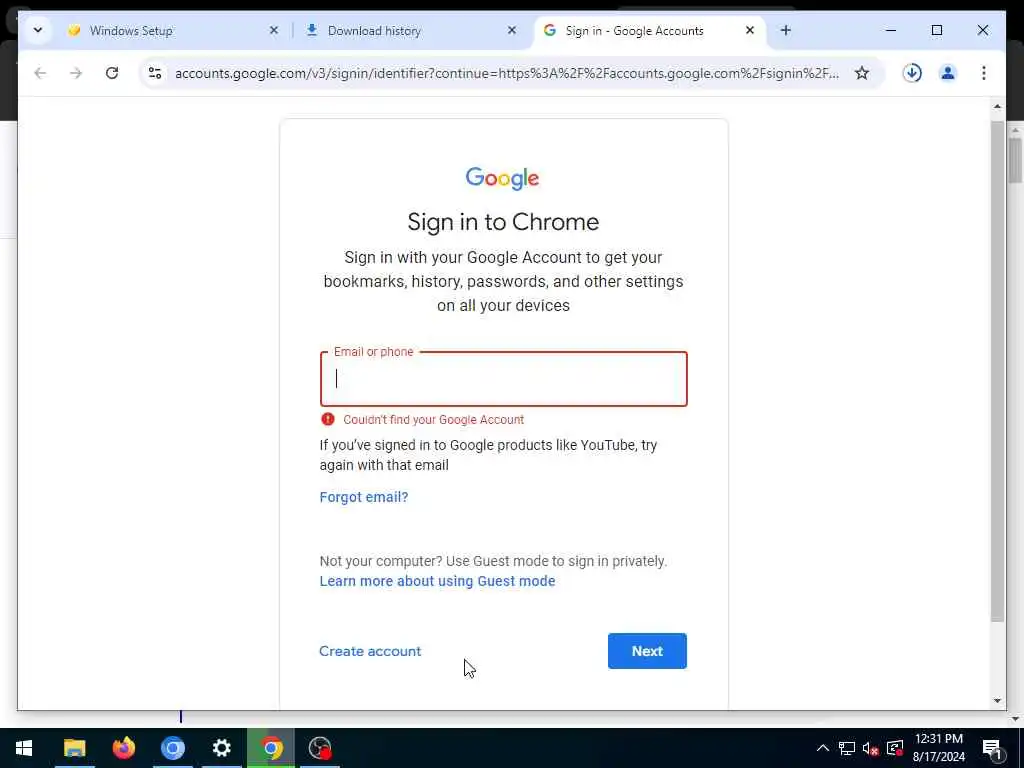The image size is (1024, 768).
Task: Click the page vertical scrollbar thumb
Action: pos(997,371)
